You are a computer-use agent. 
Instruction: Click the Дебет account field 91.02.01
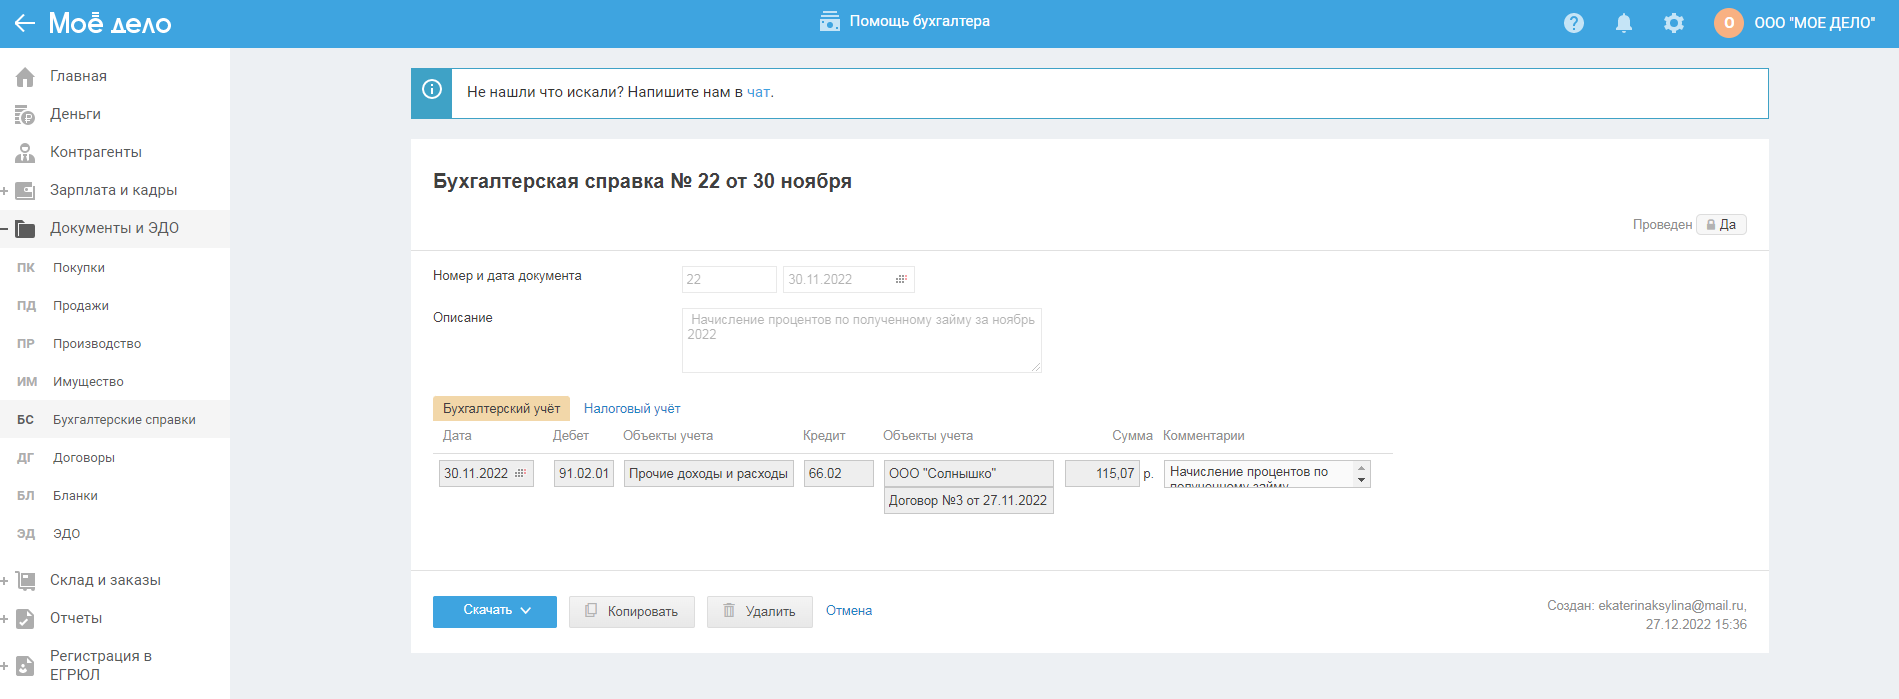tap(584, 473)
